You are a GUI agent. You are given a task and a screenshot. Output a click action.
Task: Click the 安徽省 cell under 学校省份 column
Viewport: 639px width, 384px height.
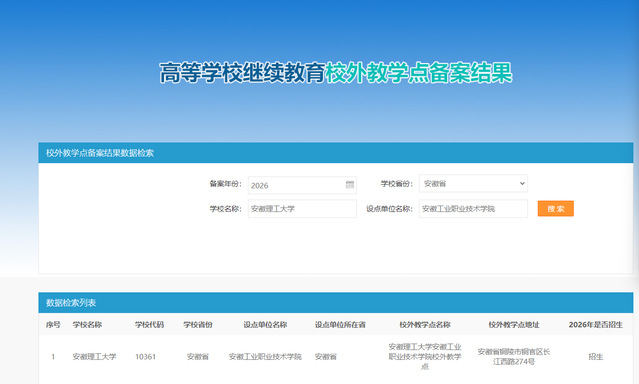point(198,357)
